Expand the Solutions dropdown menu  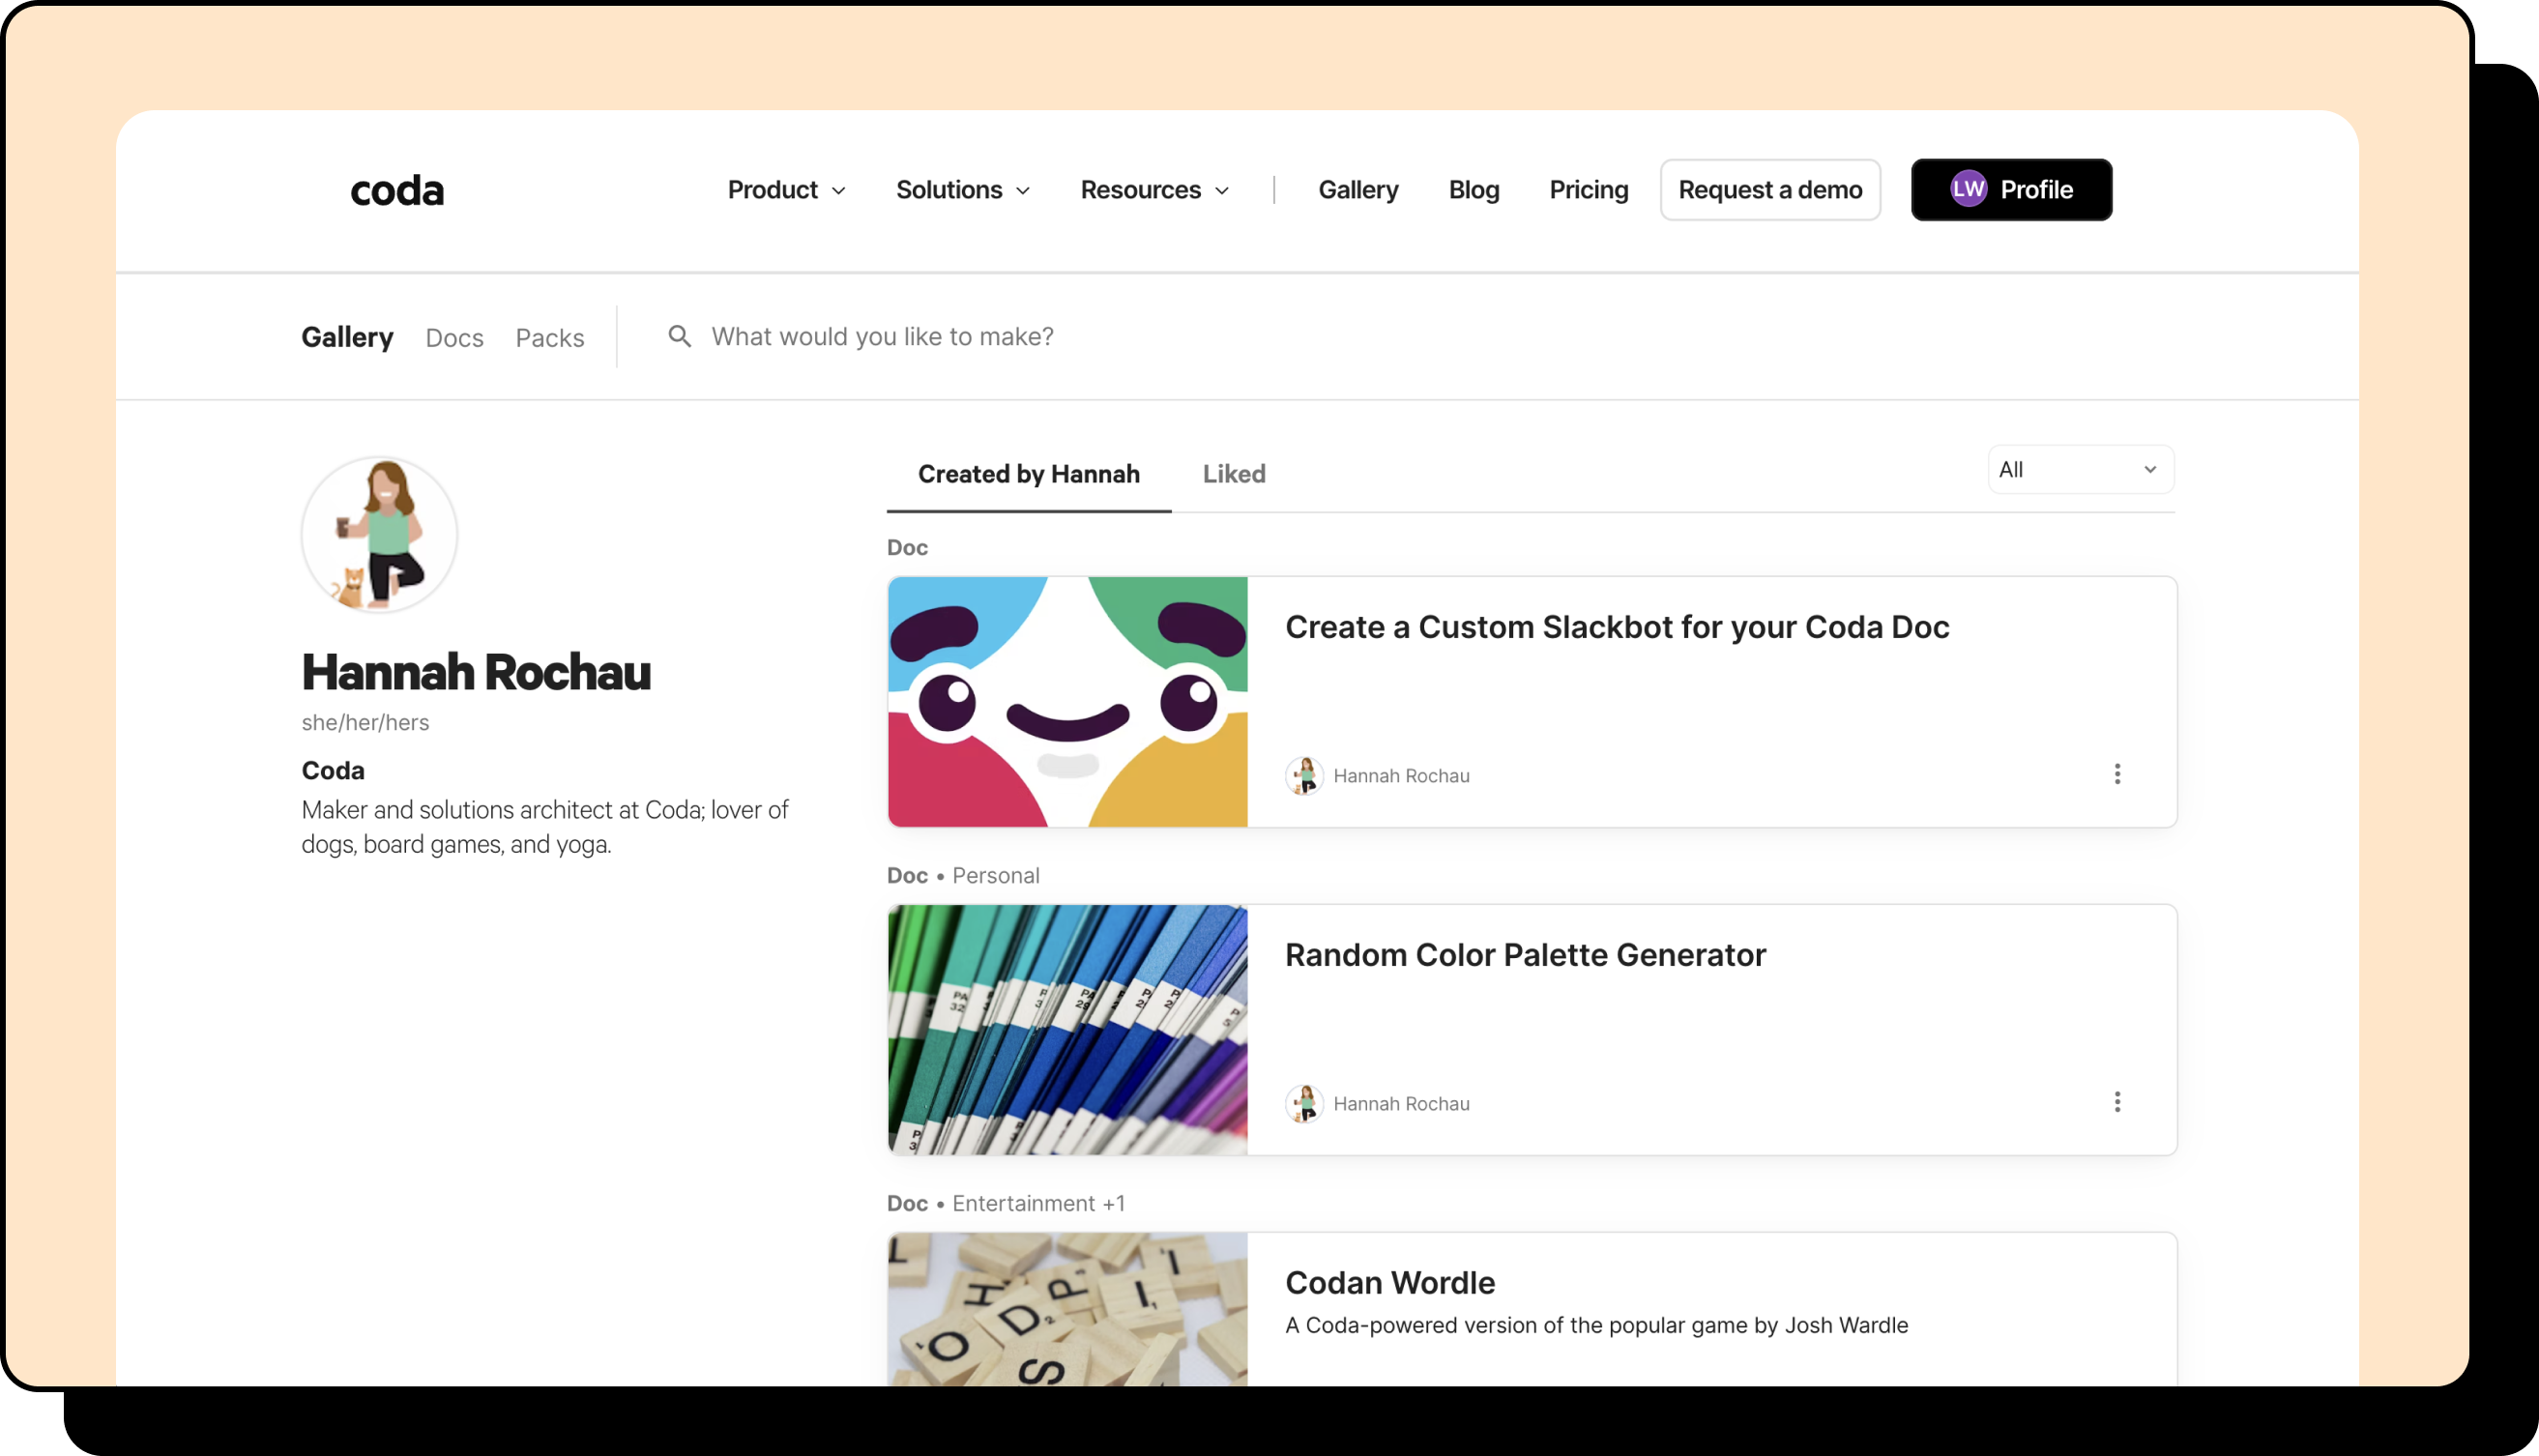pos(962,190)
